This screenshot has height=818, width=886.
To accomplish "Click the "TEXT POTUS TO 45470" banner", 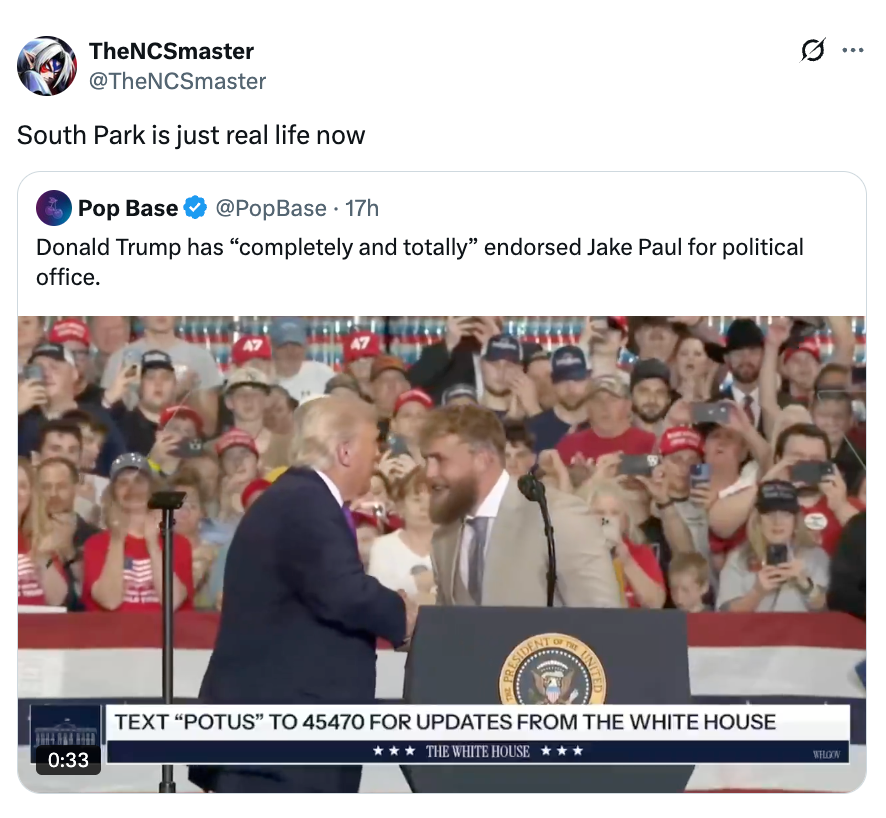I will [445, 721].
